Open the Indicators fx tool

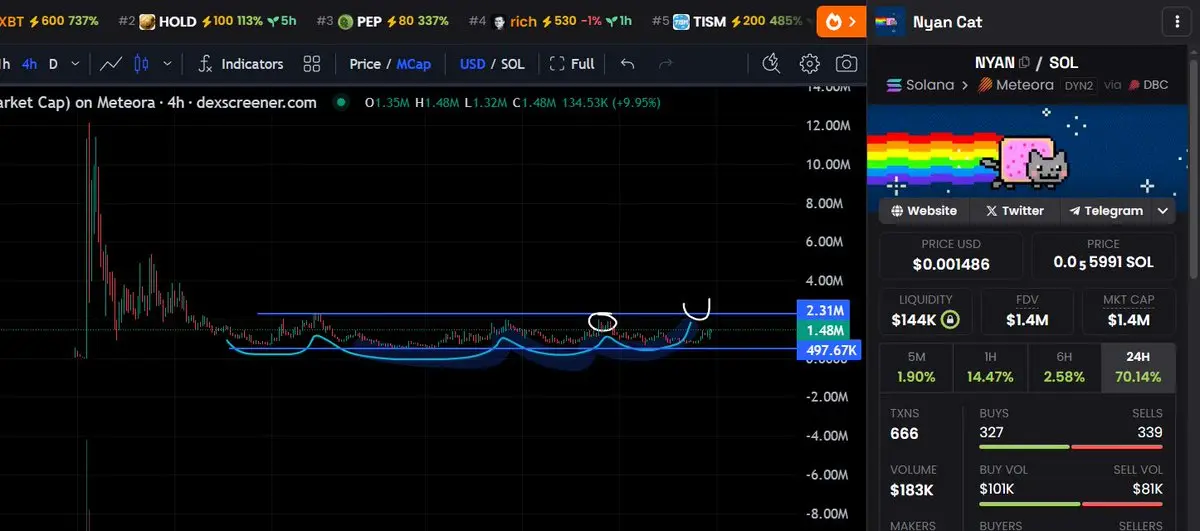point(205,64)
